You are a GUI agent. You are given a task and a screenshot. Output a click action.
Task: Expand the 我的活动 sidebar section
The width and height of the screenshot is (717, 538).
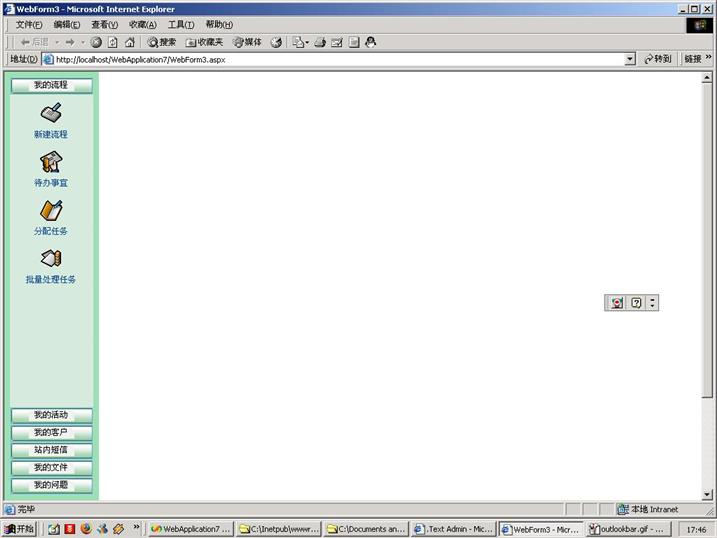[52, 415]
